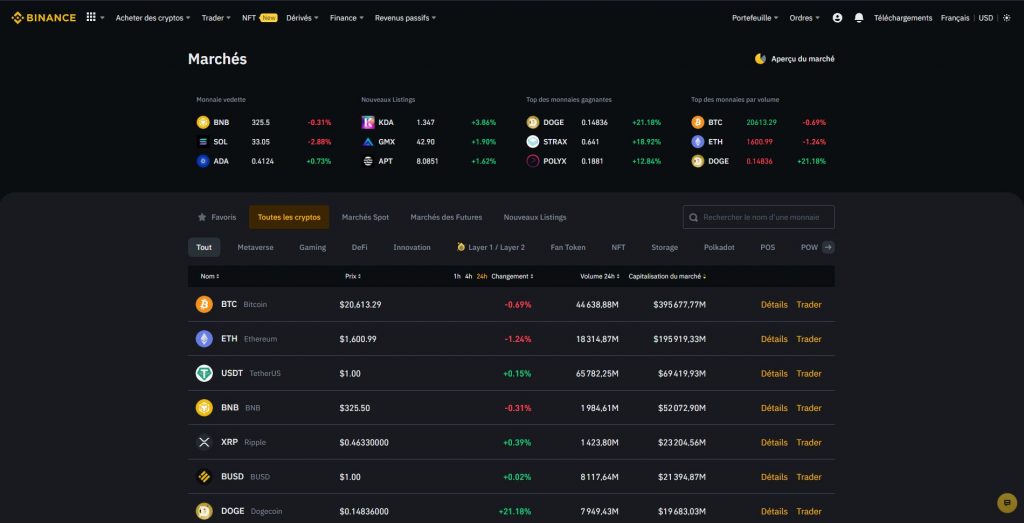Select the 1h change interval
1024x523 pixels.
pyautogui.click(x=457, y=276)
